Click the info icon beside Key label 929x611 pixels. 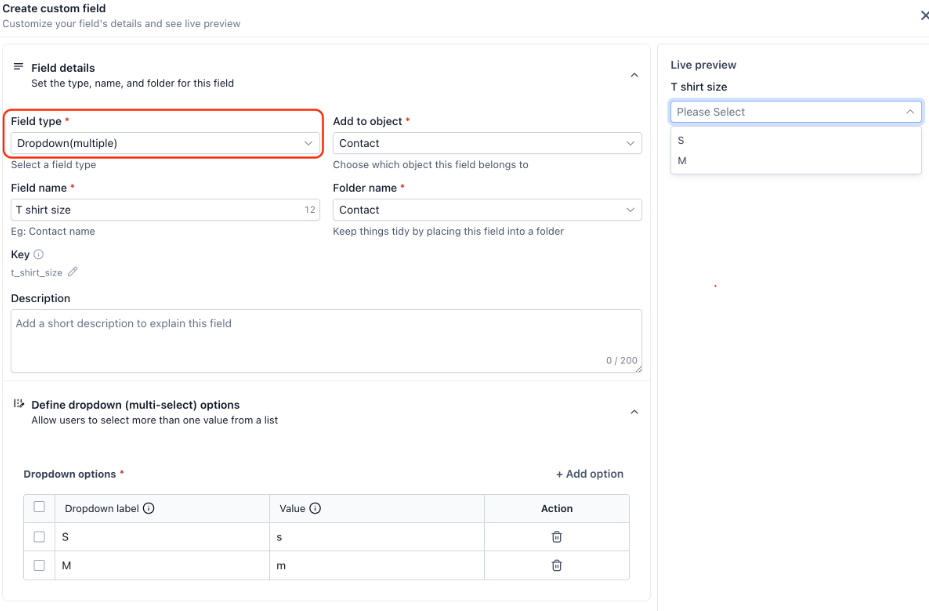click(x=39, y=255)
